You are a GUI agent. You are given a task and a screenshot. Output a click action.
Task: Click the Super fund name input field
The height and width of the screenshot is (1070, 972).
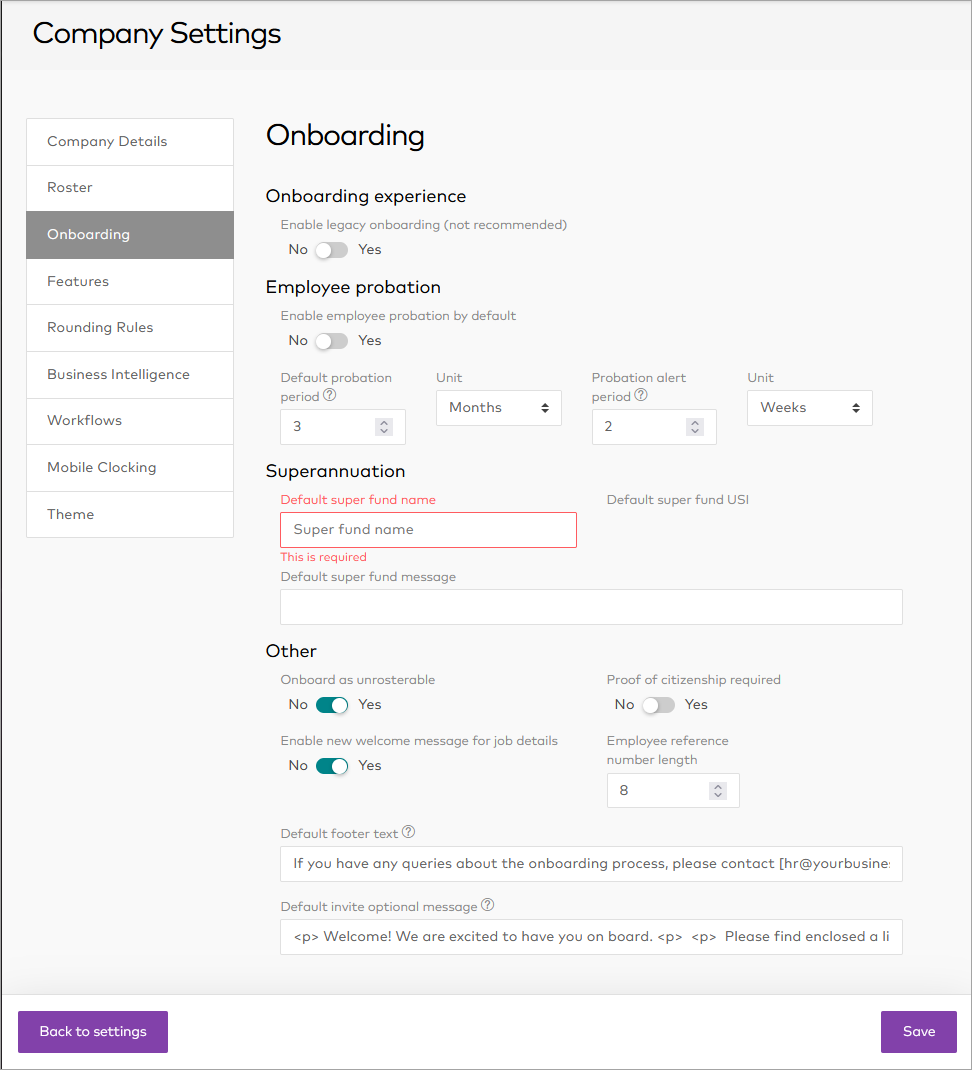point(428,530)
